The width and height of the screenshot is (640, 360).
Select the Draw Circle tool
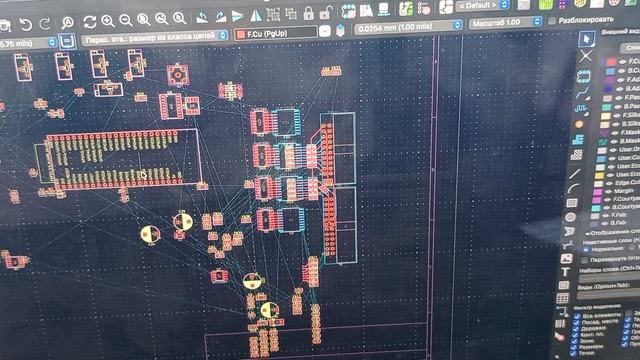click(x=571, y=217)
